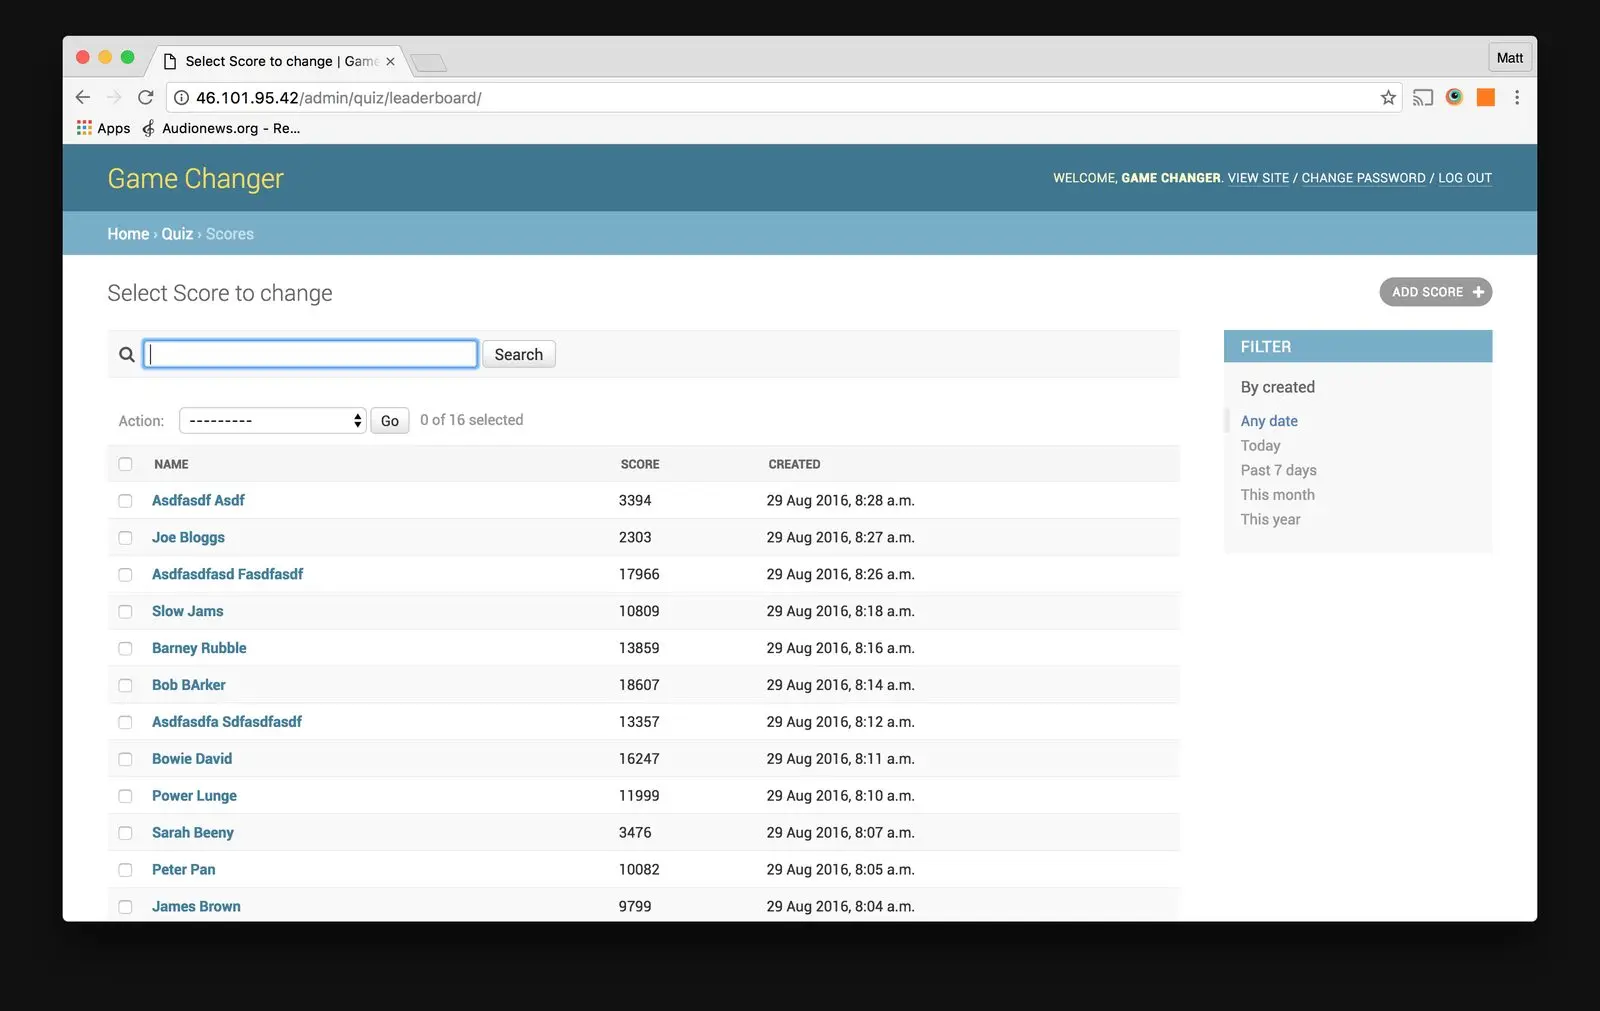Click the Add Score button
The height and width of the screenshot is (1011, 1600).
[1436, 292]
